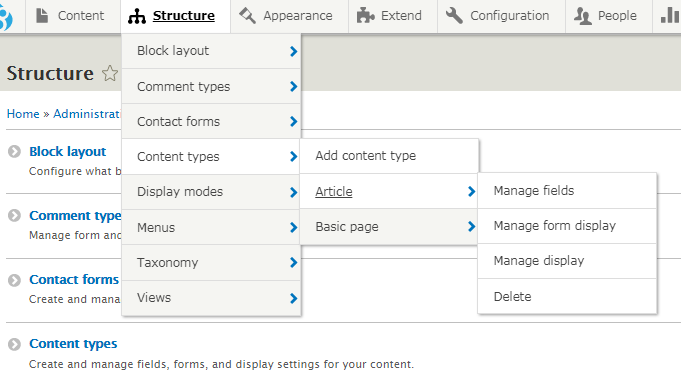Click the arrow bullet beside Block layout

tap(14, 152)
